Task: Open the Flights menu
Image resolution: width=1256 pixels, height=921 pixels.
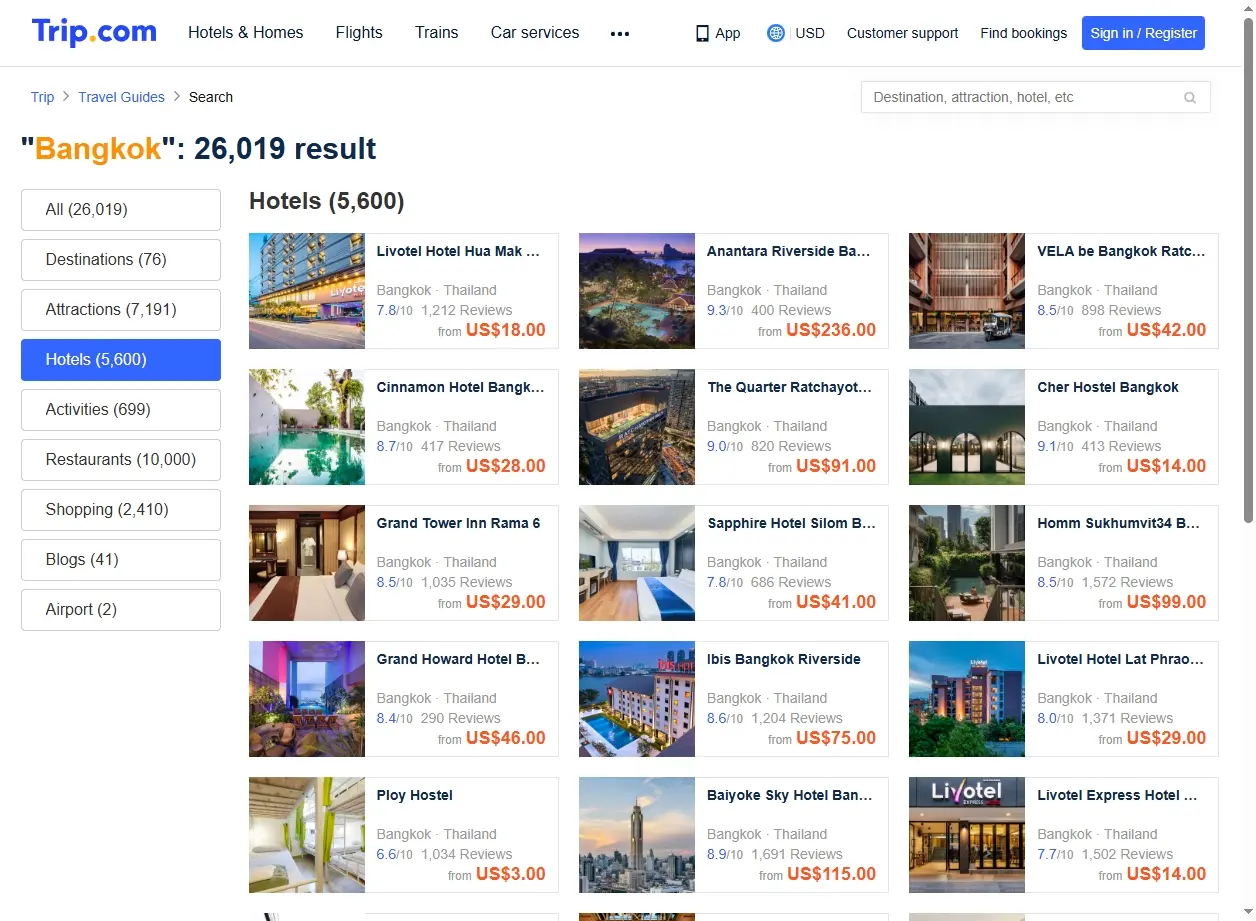Action: [x=359, y=33]
